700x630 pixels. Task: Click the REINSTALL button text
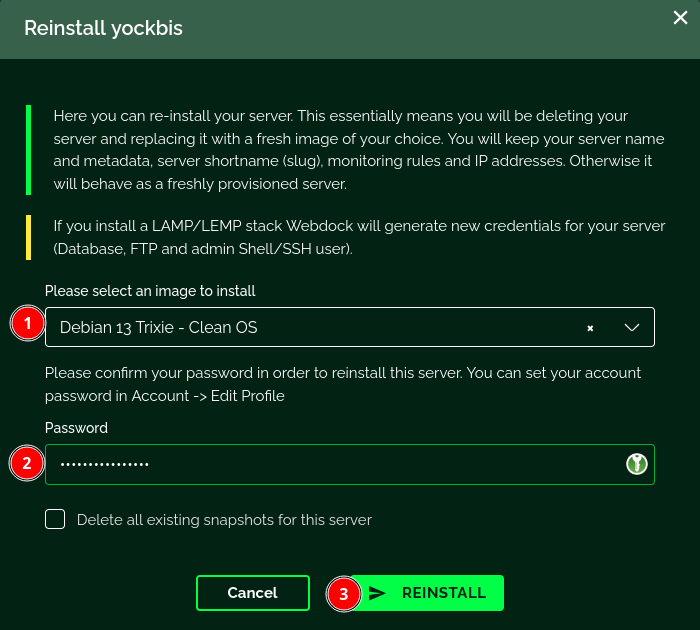pos(443,593)
